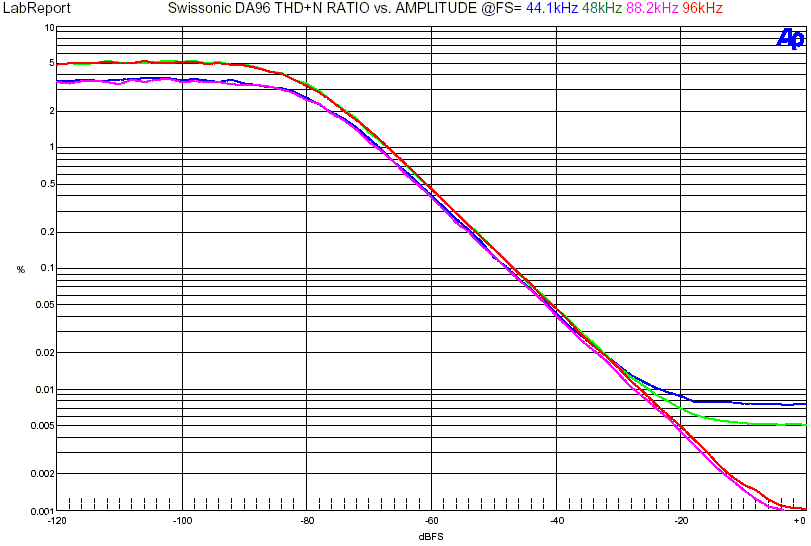Click the 0.2 y-axis tick label

click(x=48, y=232)
